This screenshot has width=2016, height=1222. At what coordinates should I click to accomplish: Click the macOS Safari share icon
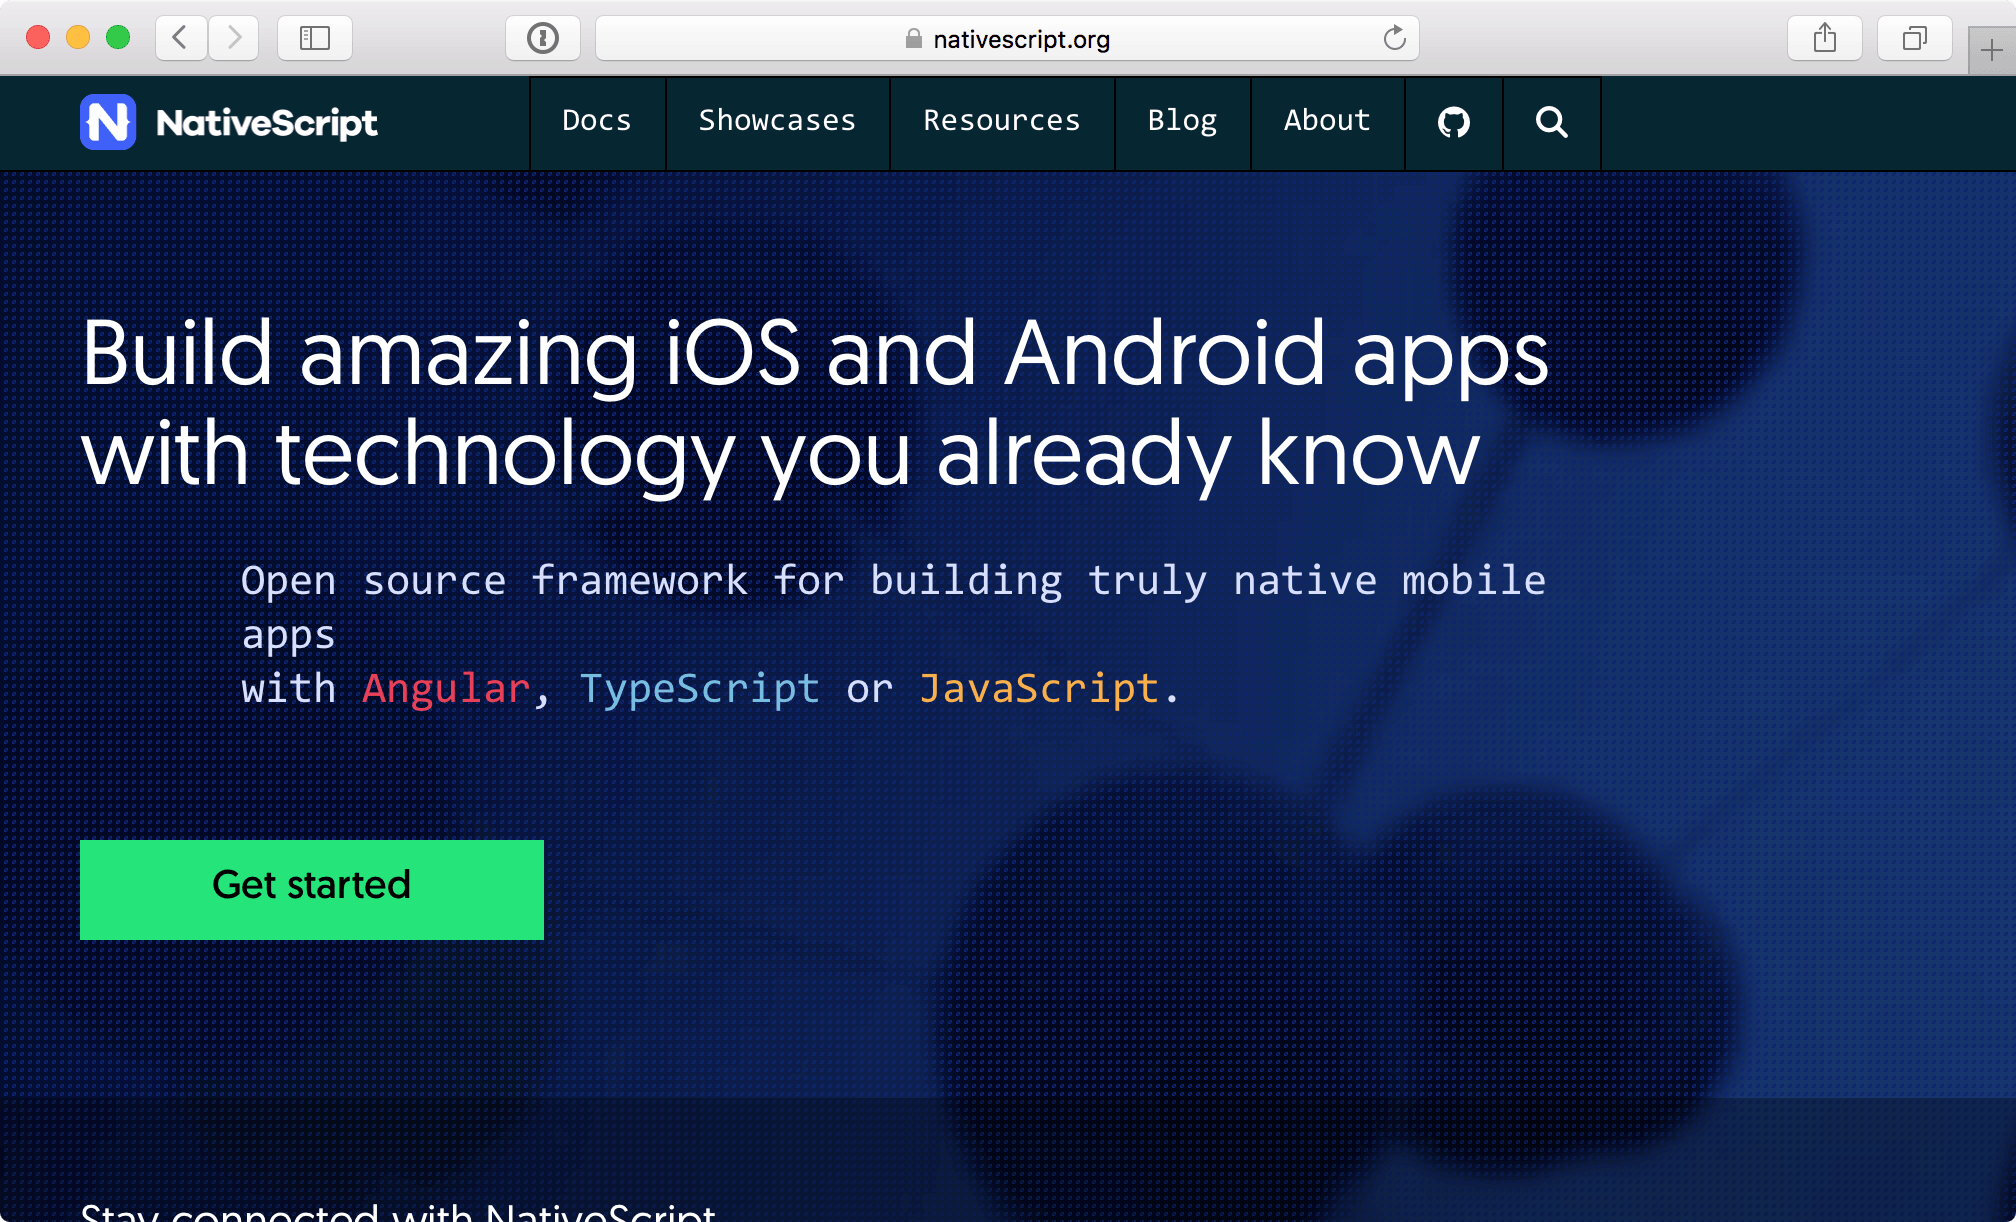click(x=1826, y=39)
